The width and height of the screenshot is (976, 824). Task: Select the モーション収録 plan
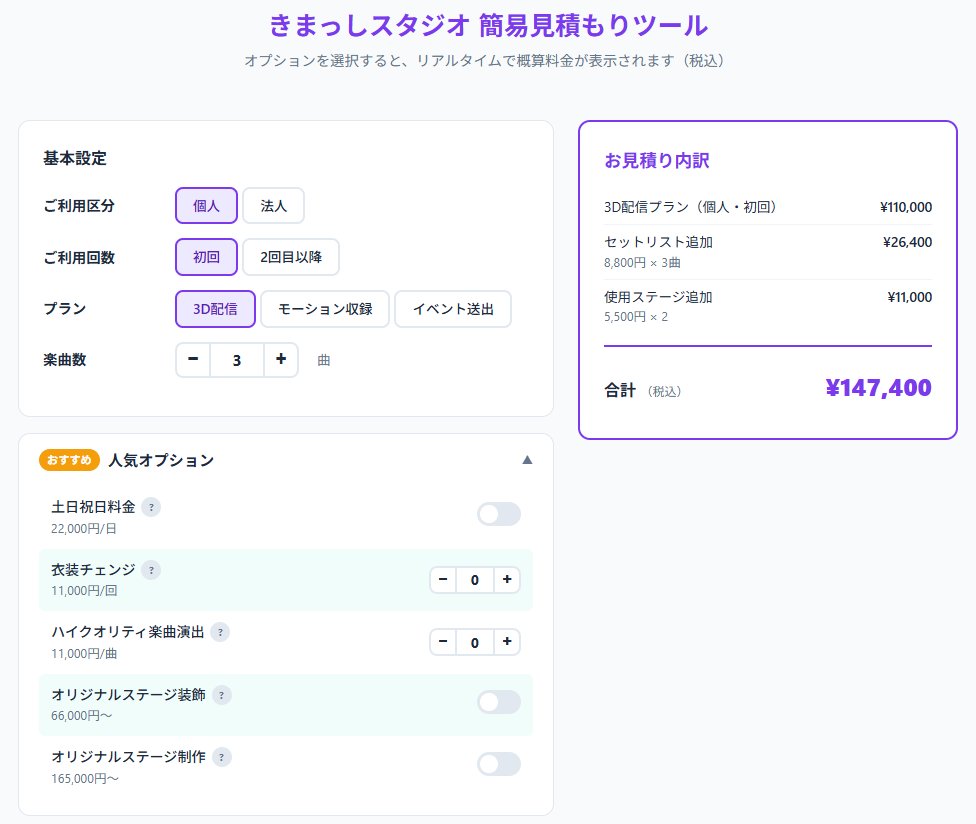coord(324,309)
